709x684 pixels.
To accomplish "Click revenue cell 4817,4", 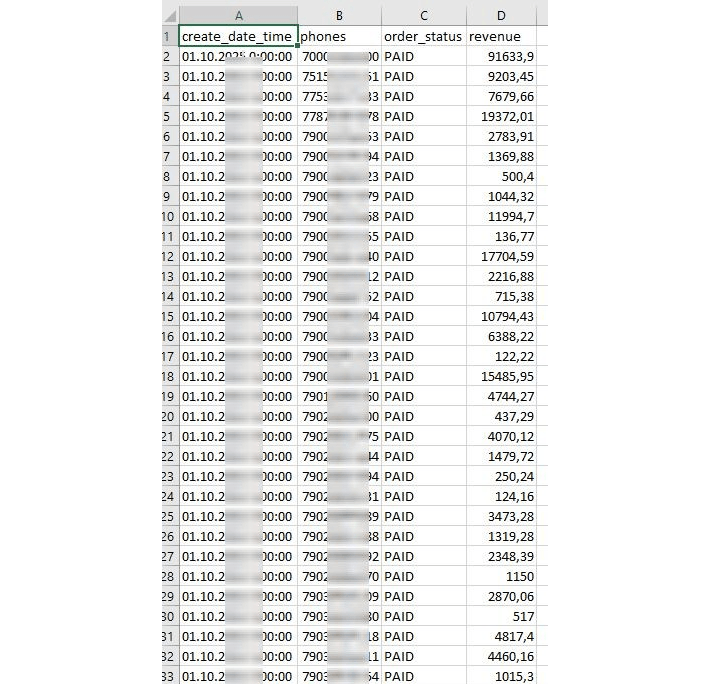I will [x=501, y=636].
